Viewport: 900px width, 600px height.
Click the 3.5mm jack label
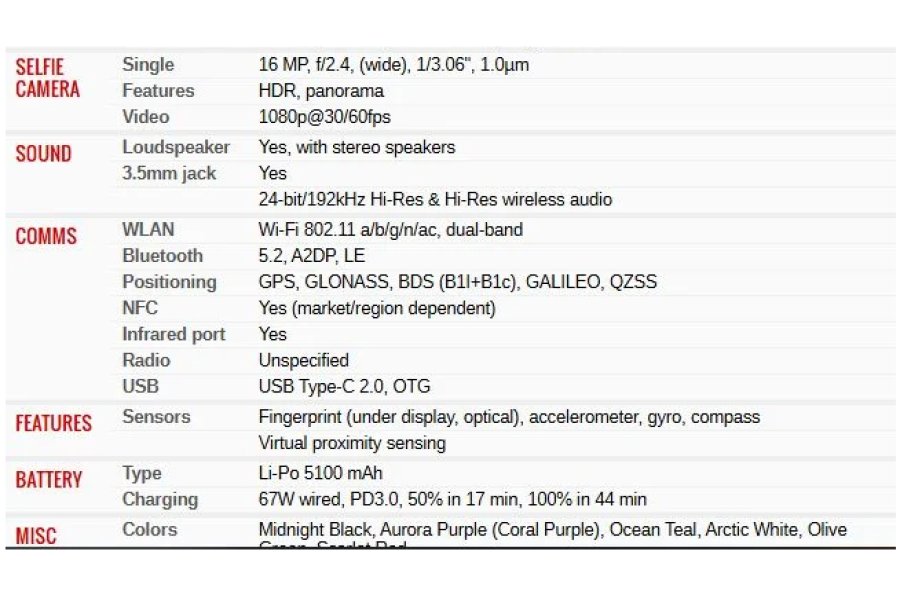pos(169,173)
